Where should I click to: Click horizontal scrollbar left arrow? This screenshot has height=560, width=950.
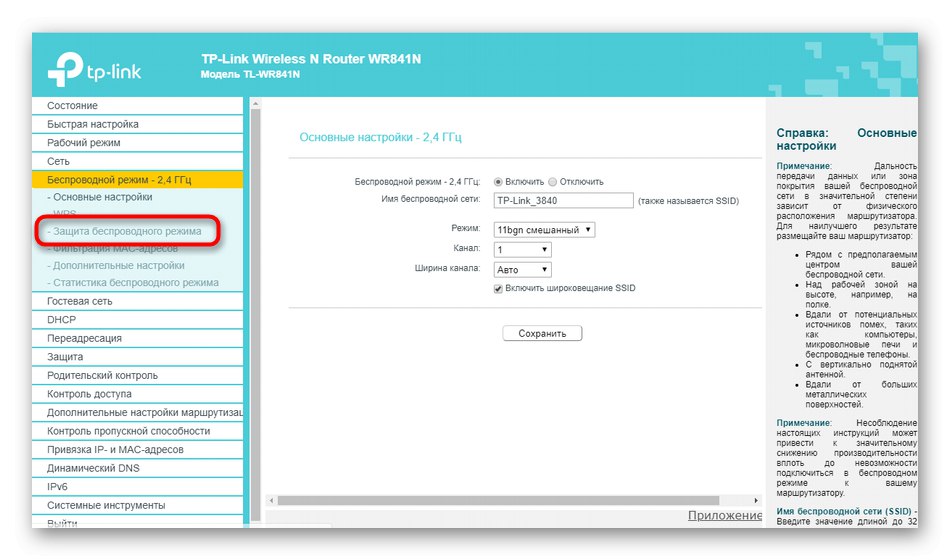271,501
